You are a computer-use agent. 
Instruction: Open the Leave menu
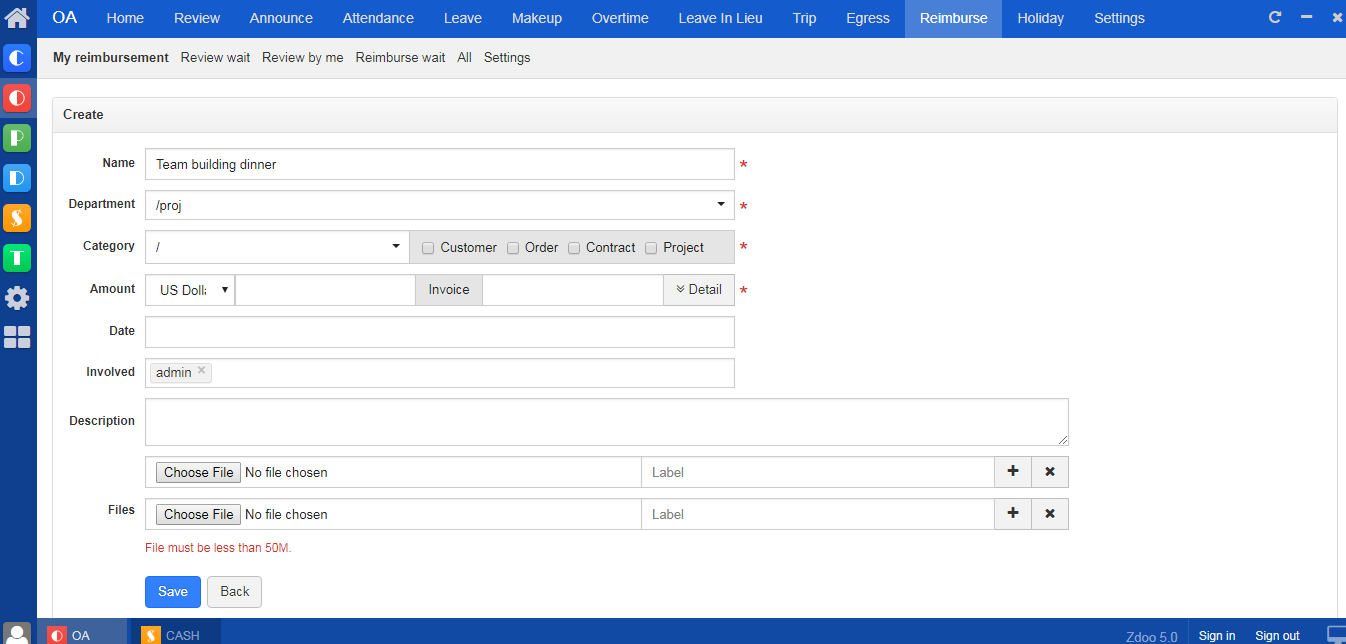[x=463, y=18]
